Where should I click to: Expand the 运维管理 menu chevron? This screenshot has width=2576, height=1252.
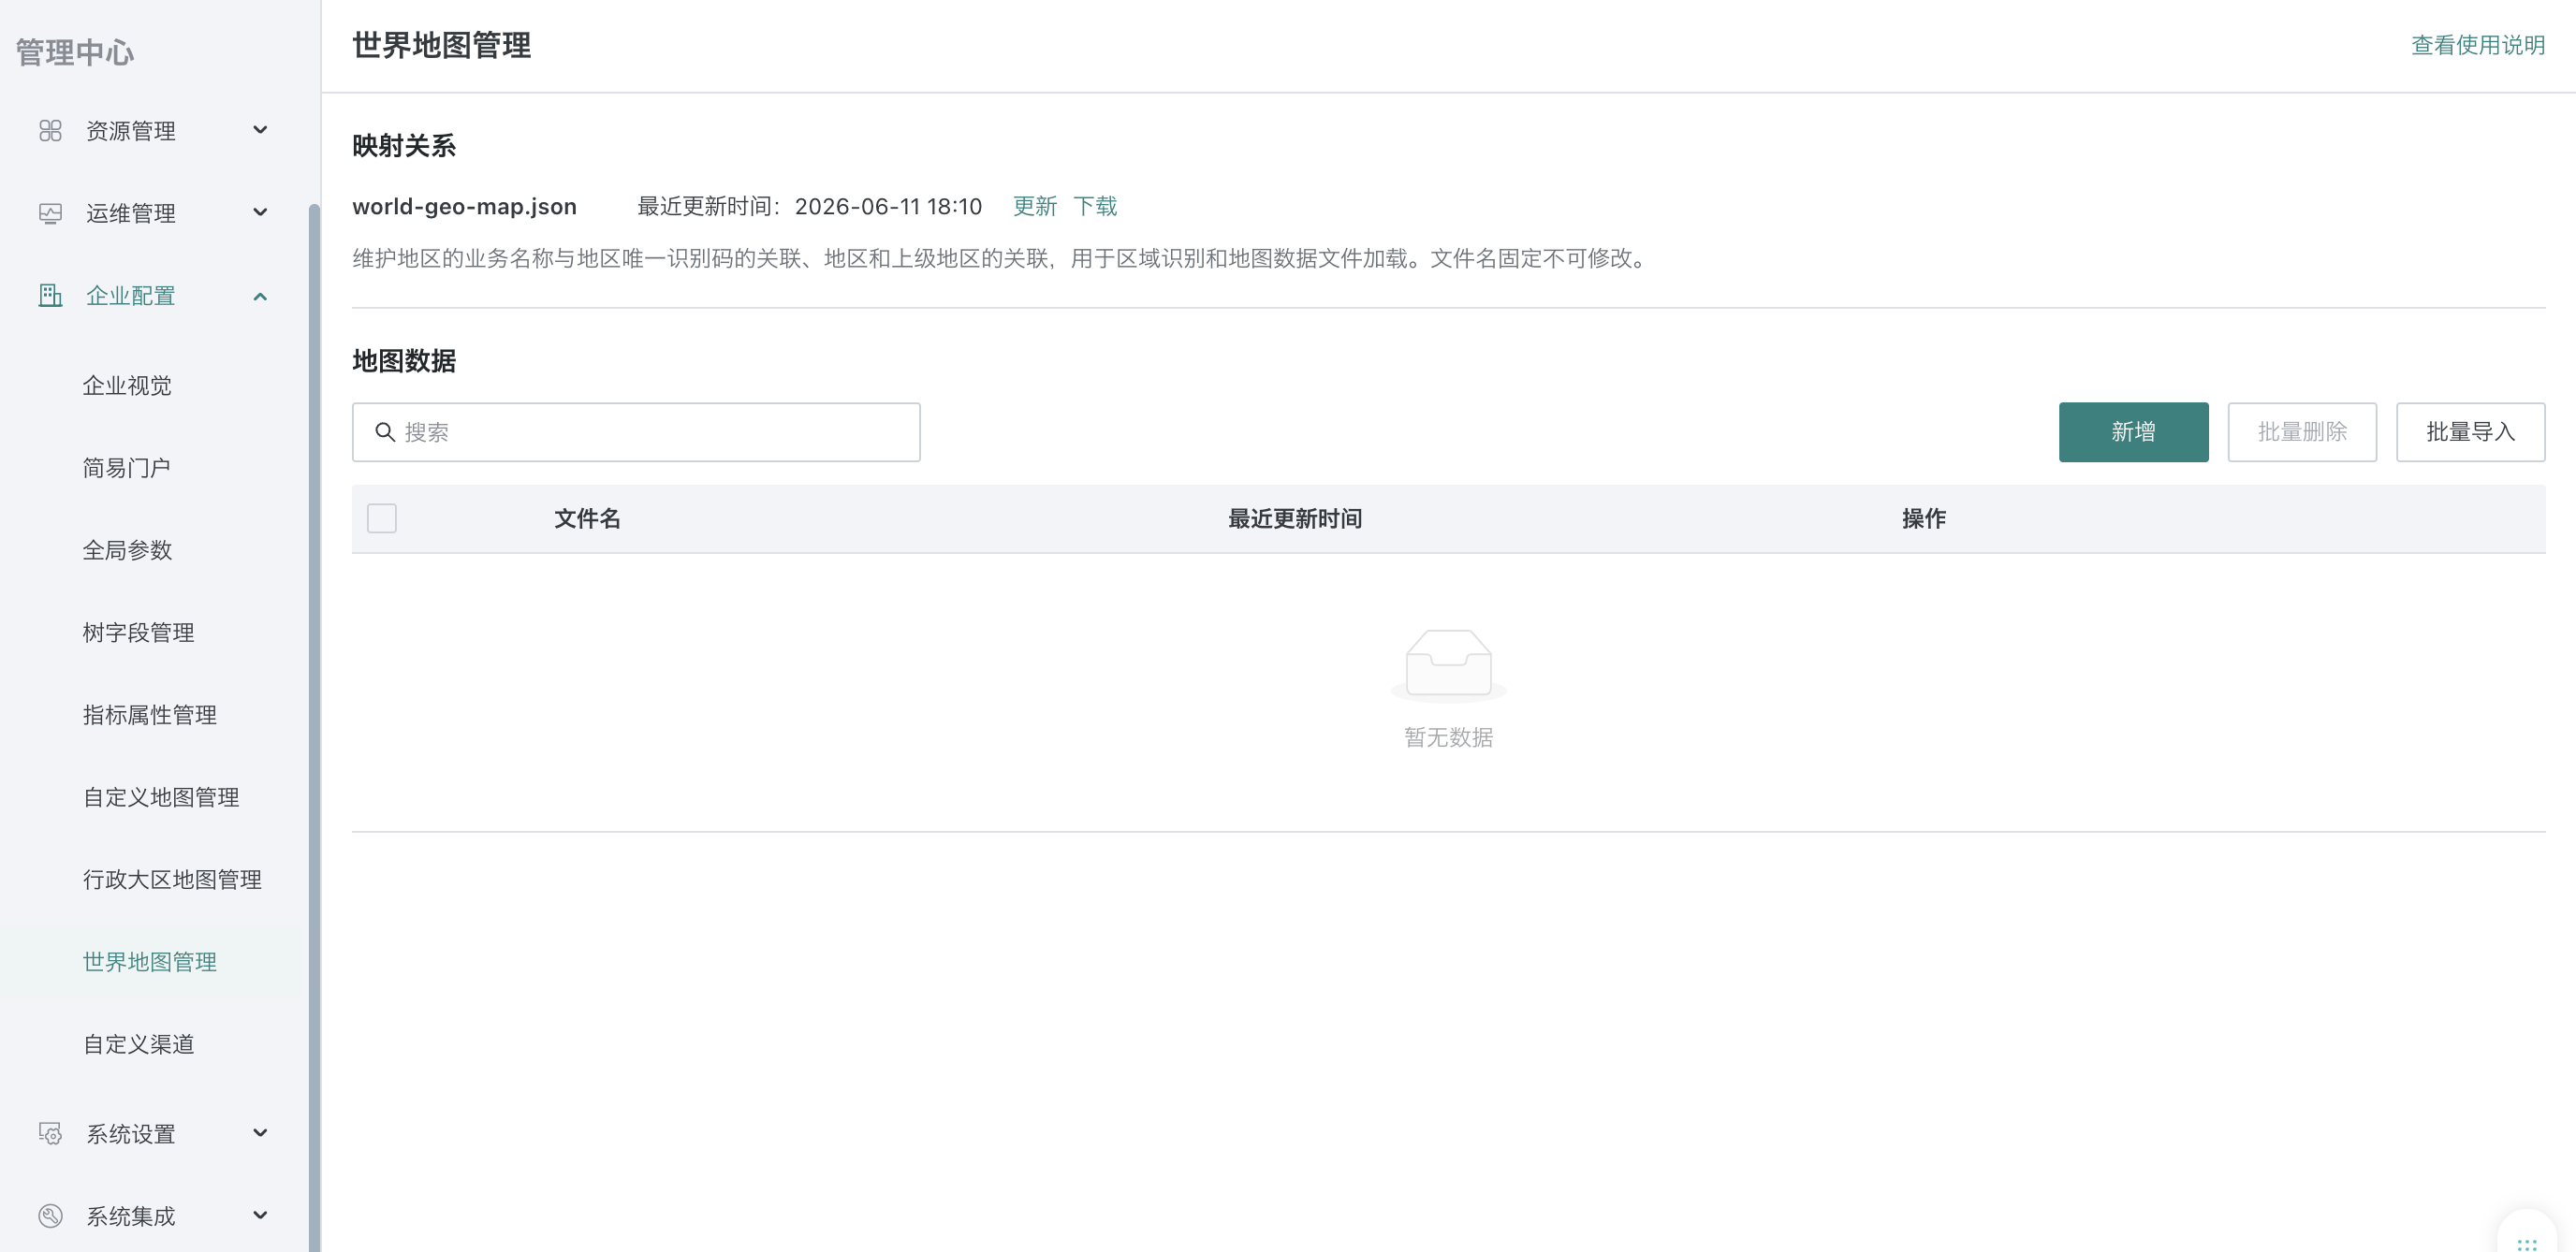260,212
